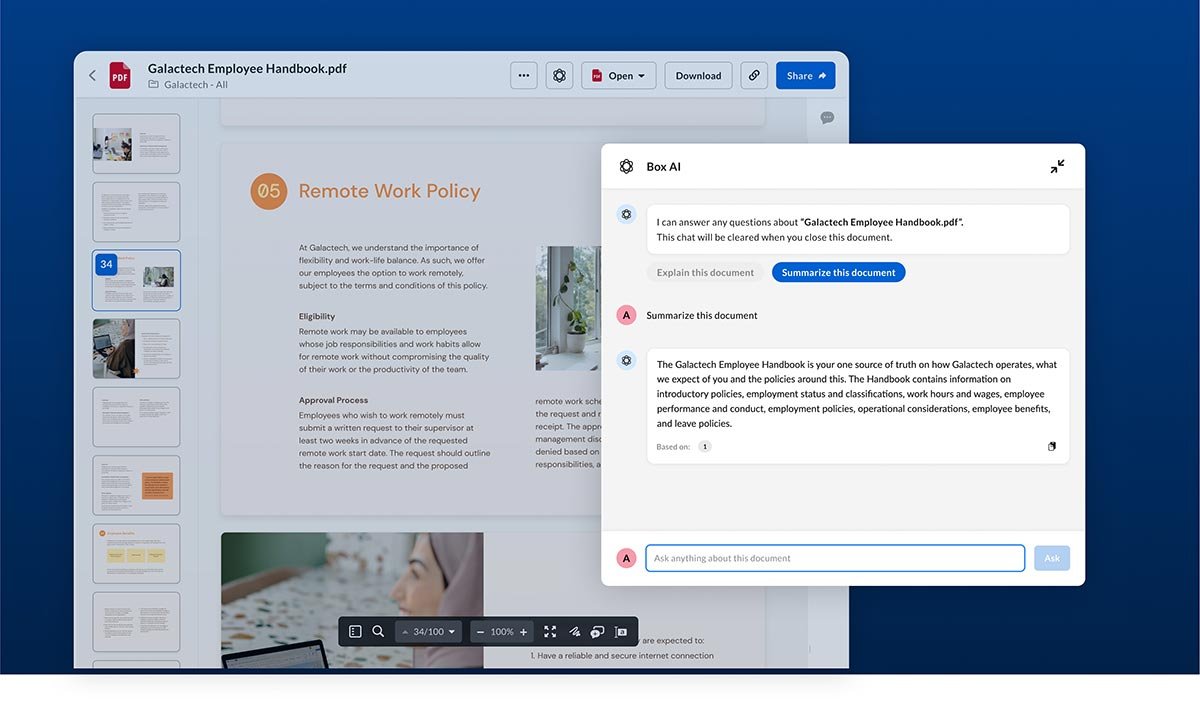Select the region comment tool icon

622,631
